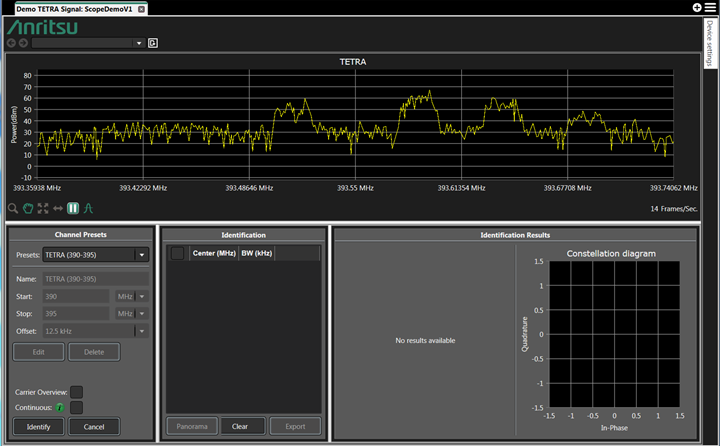Toggle the Continuous checkbox
This screenshot has width=720, height=446.
click(x=76, y=407)
